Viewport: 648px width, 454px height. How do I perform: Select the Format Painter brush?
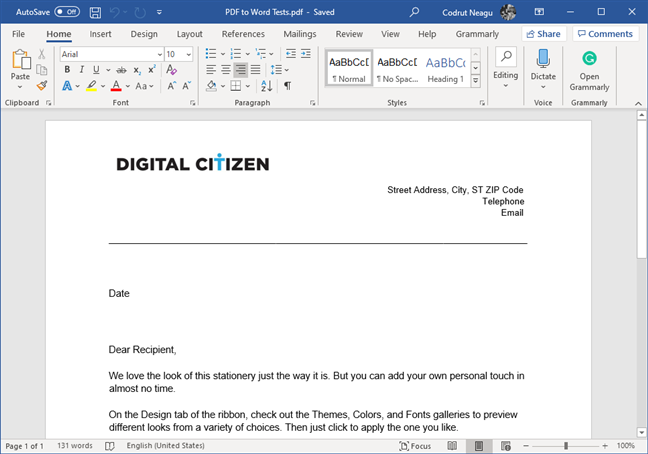pos(42,86)
